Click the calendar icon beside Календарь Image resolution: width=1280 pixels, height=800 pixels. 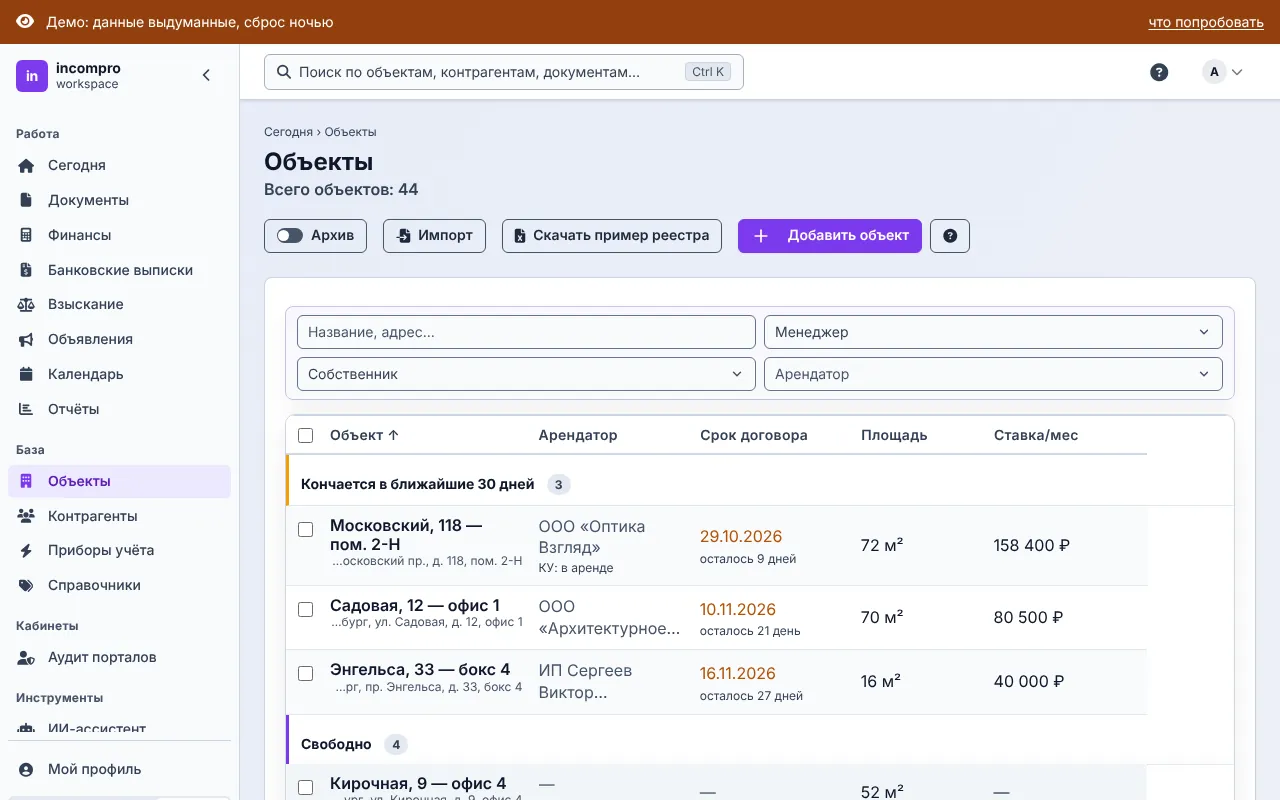(27, 374)
